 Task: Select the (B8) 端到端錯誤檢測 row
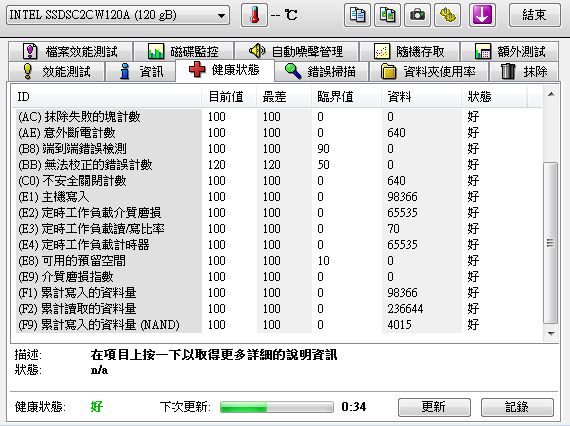[278, 149]
